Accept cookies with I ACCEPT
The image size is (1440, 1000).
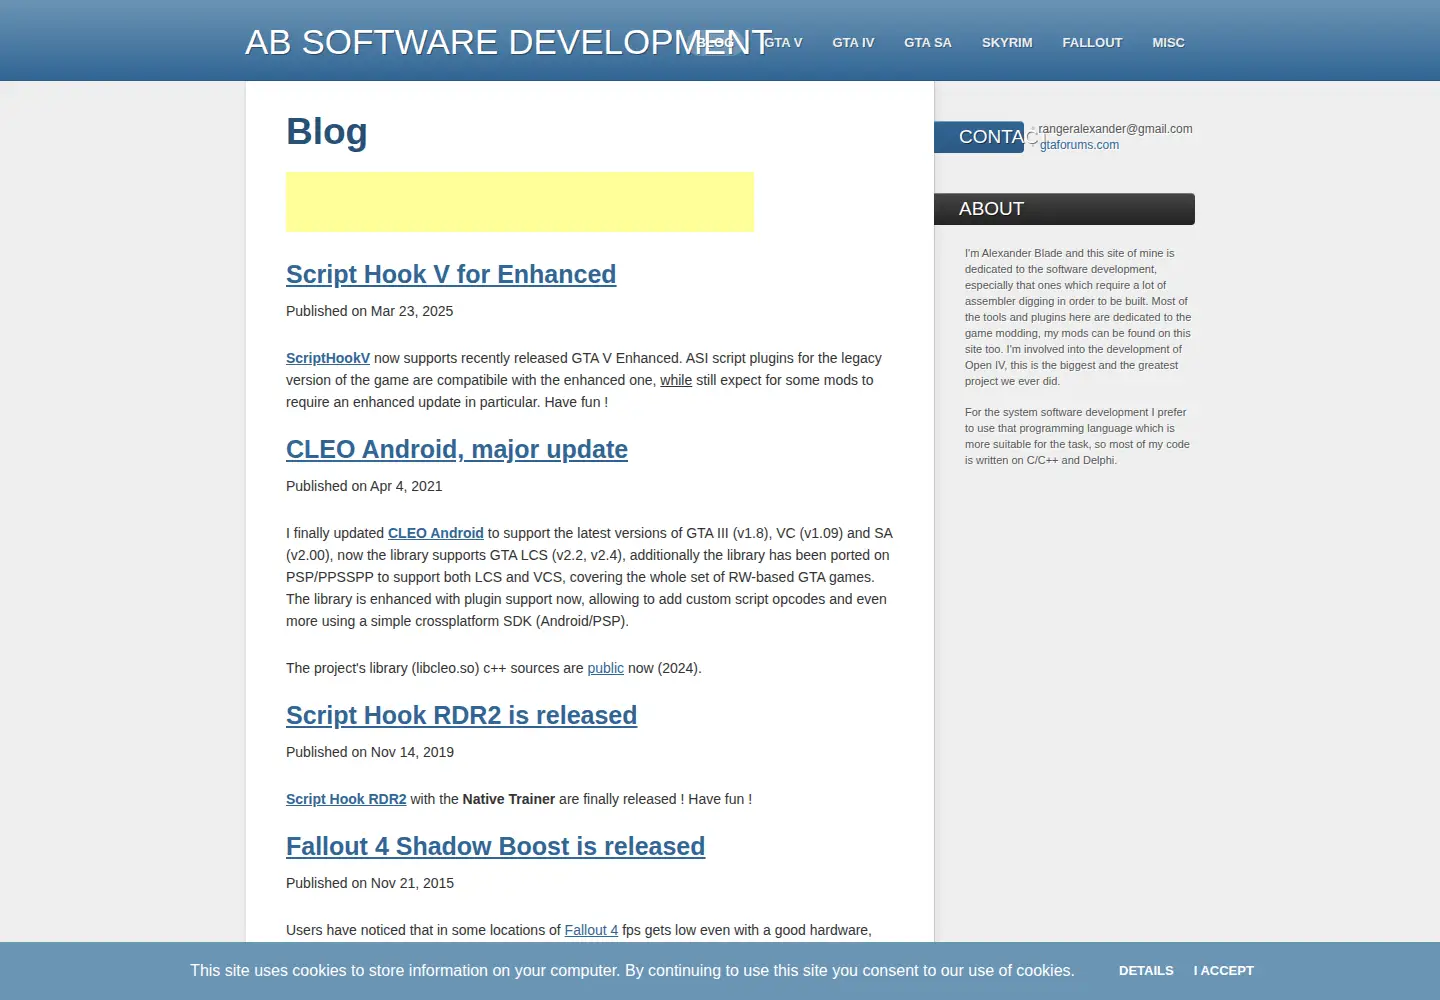click(1223, 971)
